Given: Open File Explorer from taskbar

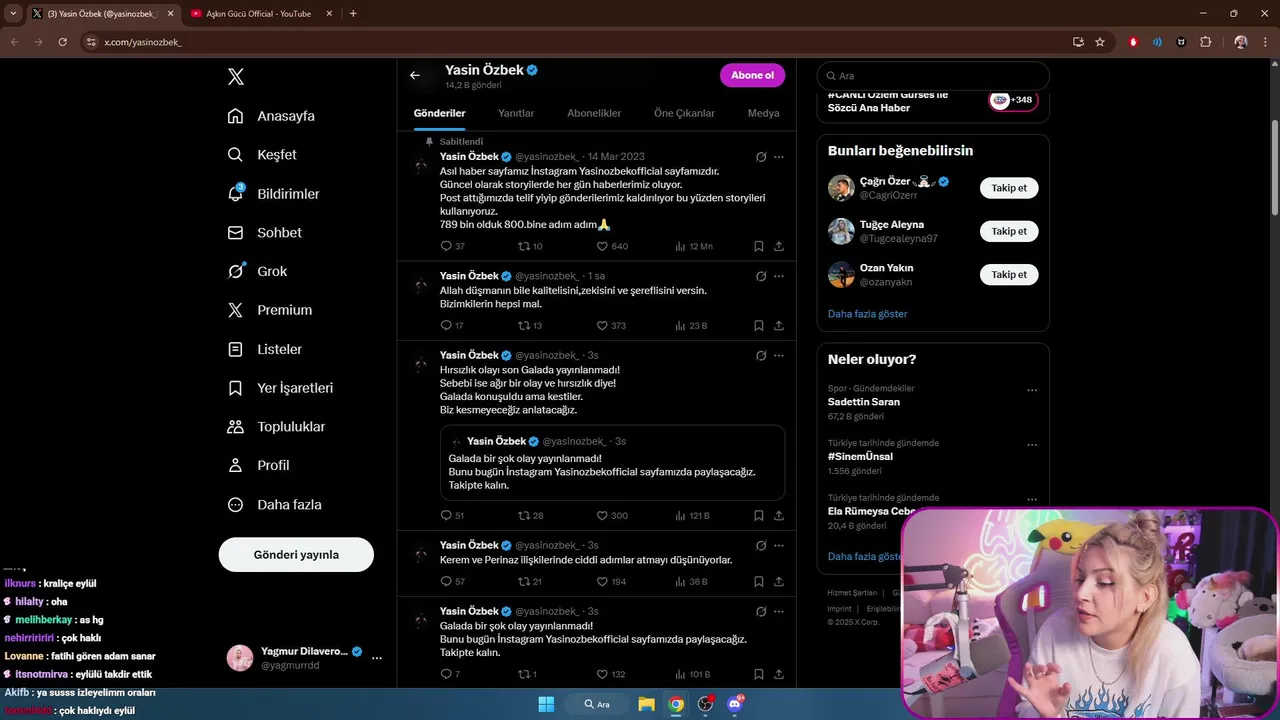Looking at the screenshot, I should pyautogui.click(x=646, y=704).
